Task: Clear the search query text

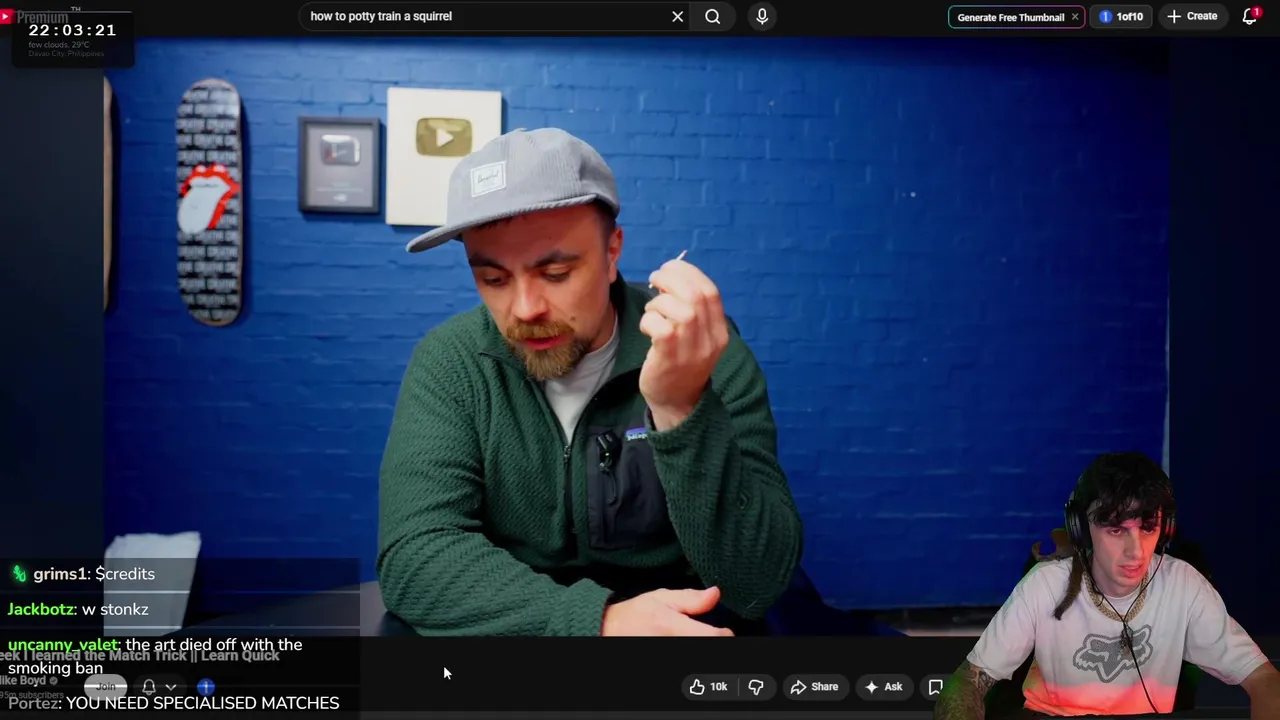Action: [677, 16]
